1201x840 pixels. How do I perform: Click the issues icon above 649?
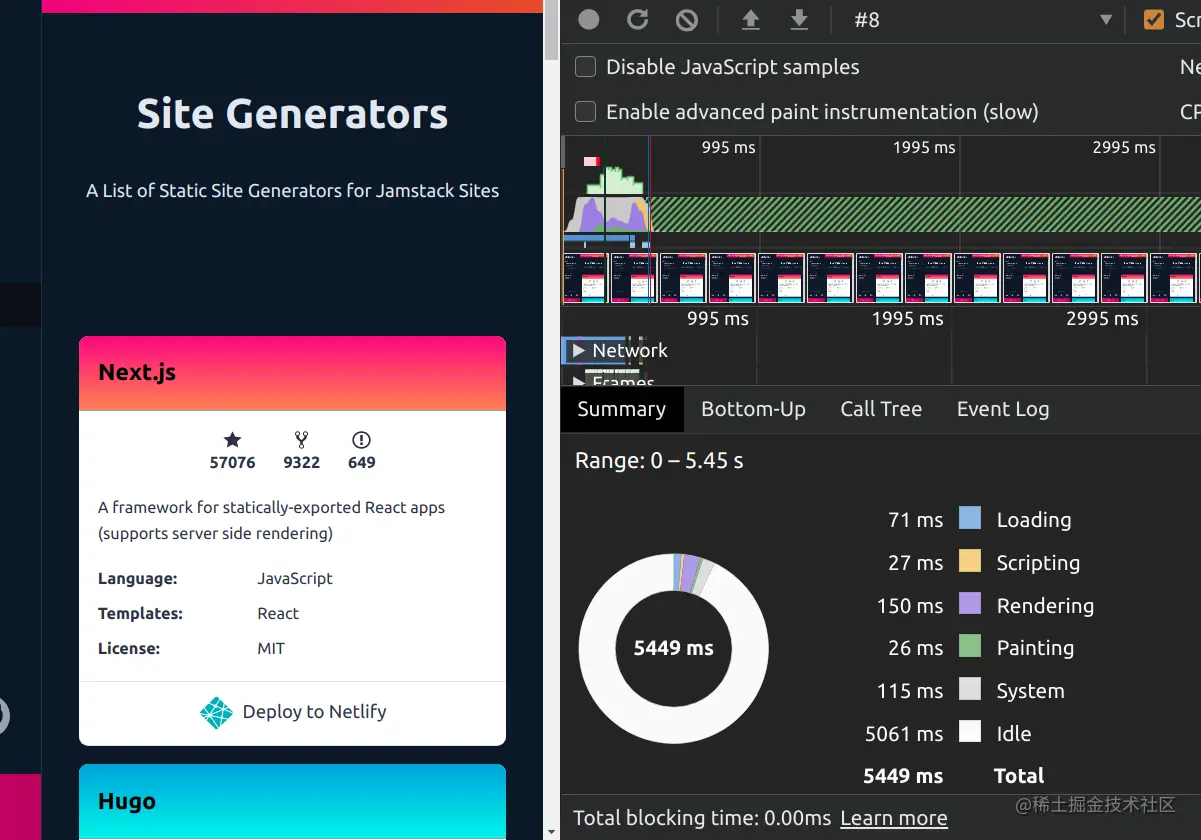point(362,439)
